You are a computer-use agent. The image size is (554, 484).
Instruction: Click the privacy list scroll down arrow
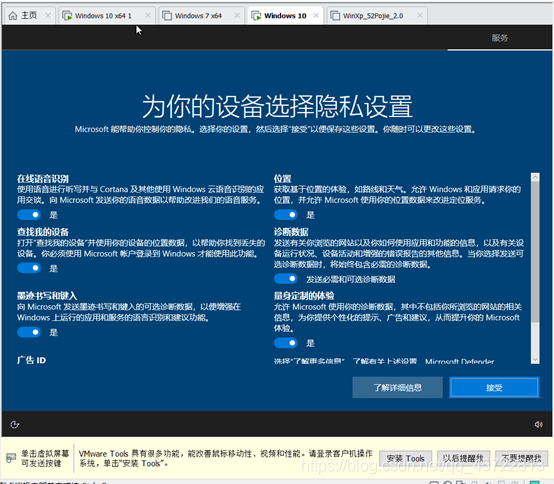coord(535,360)
